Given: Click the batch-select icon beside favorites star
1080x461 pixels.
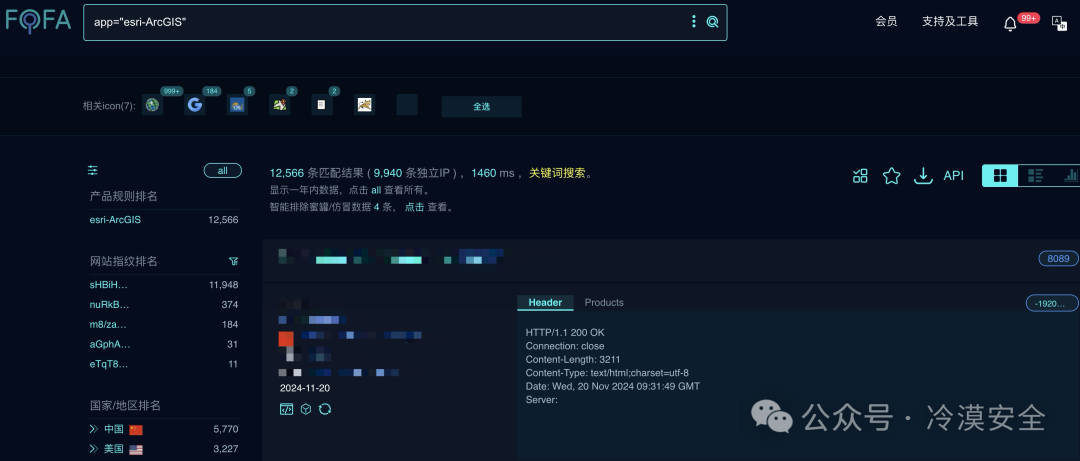Looking at the screenshot, I should pyautogui.click(x=860, y=176).
